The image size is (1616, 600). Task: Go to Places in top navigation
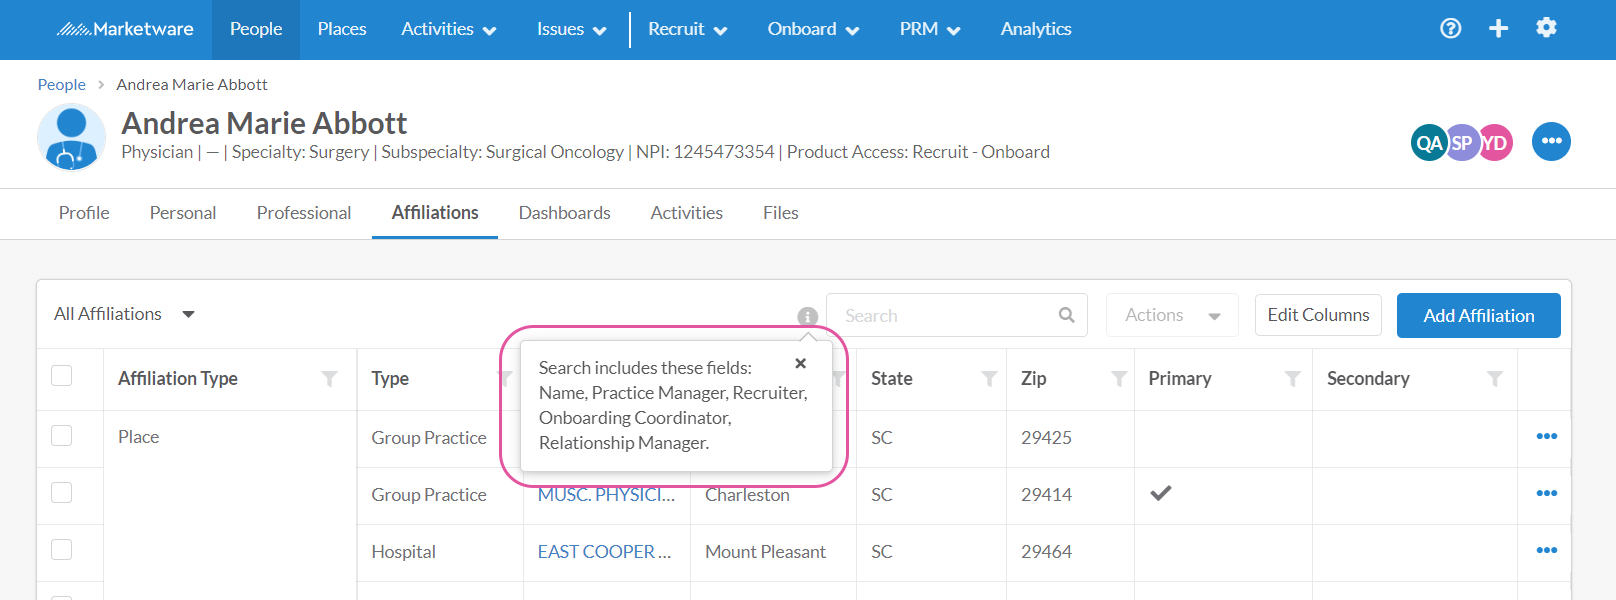[342, 29]
